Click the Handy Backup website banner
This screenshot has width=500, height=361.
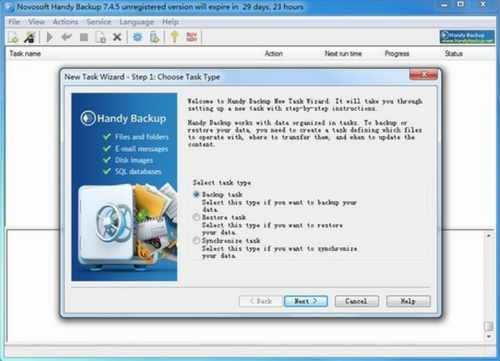pos(467,37)
